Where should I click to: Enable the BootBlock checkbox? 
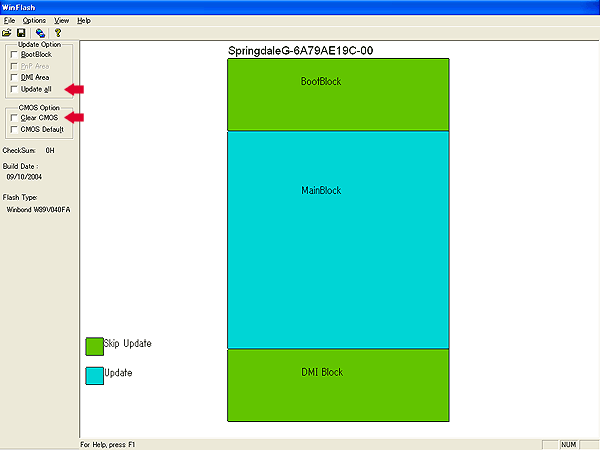pos(13,54)
